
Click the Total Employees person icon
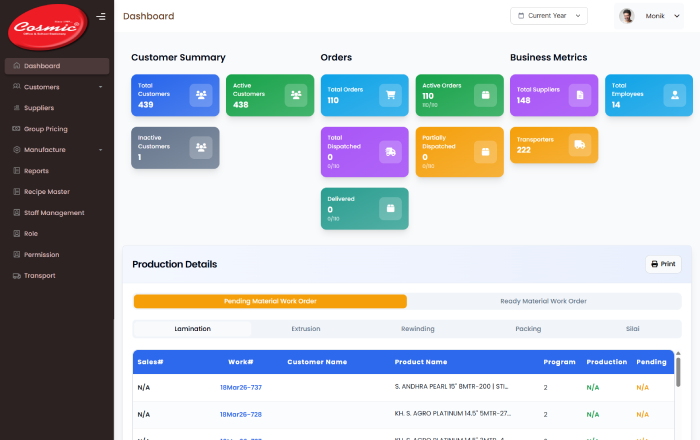pyautogui.click(x=674, y=95)
